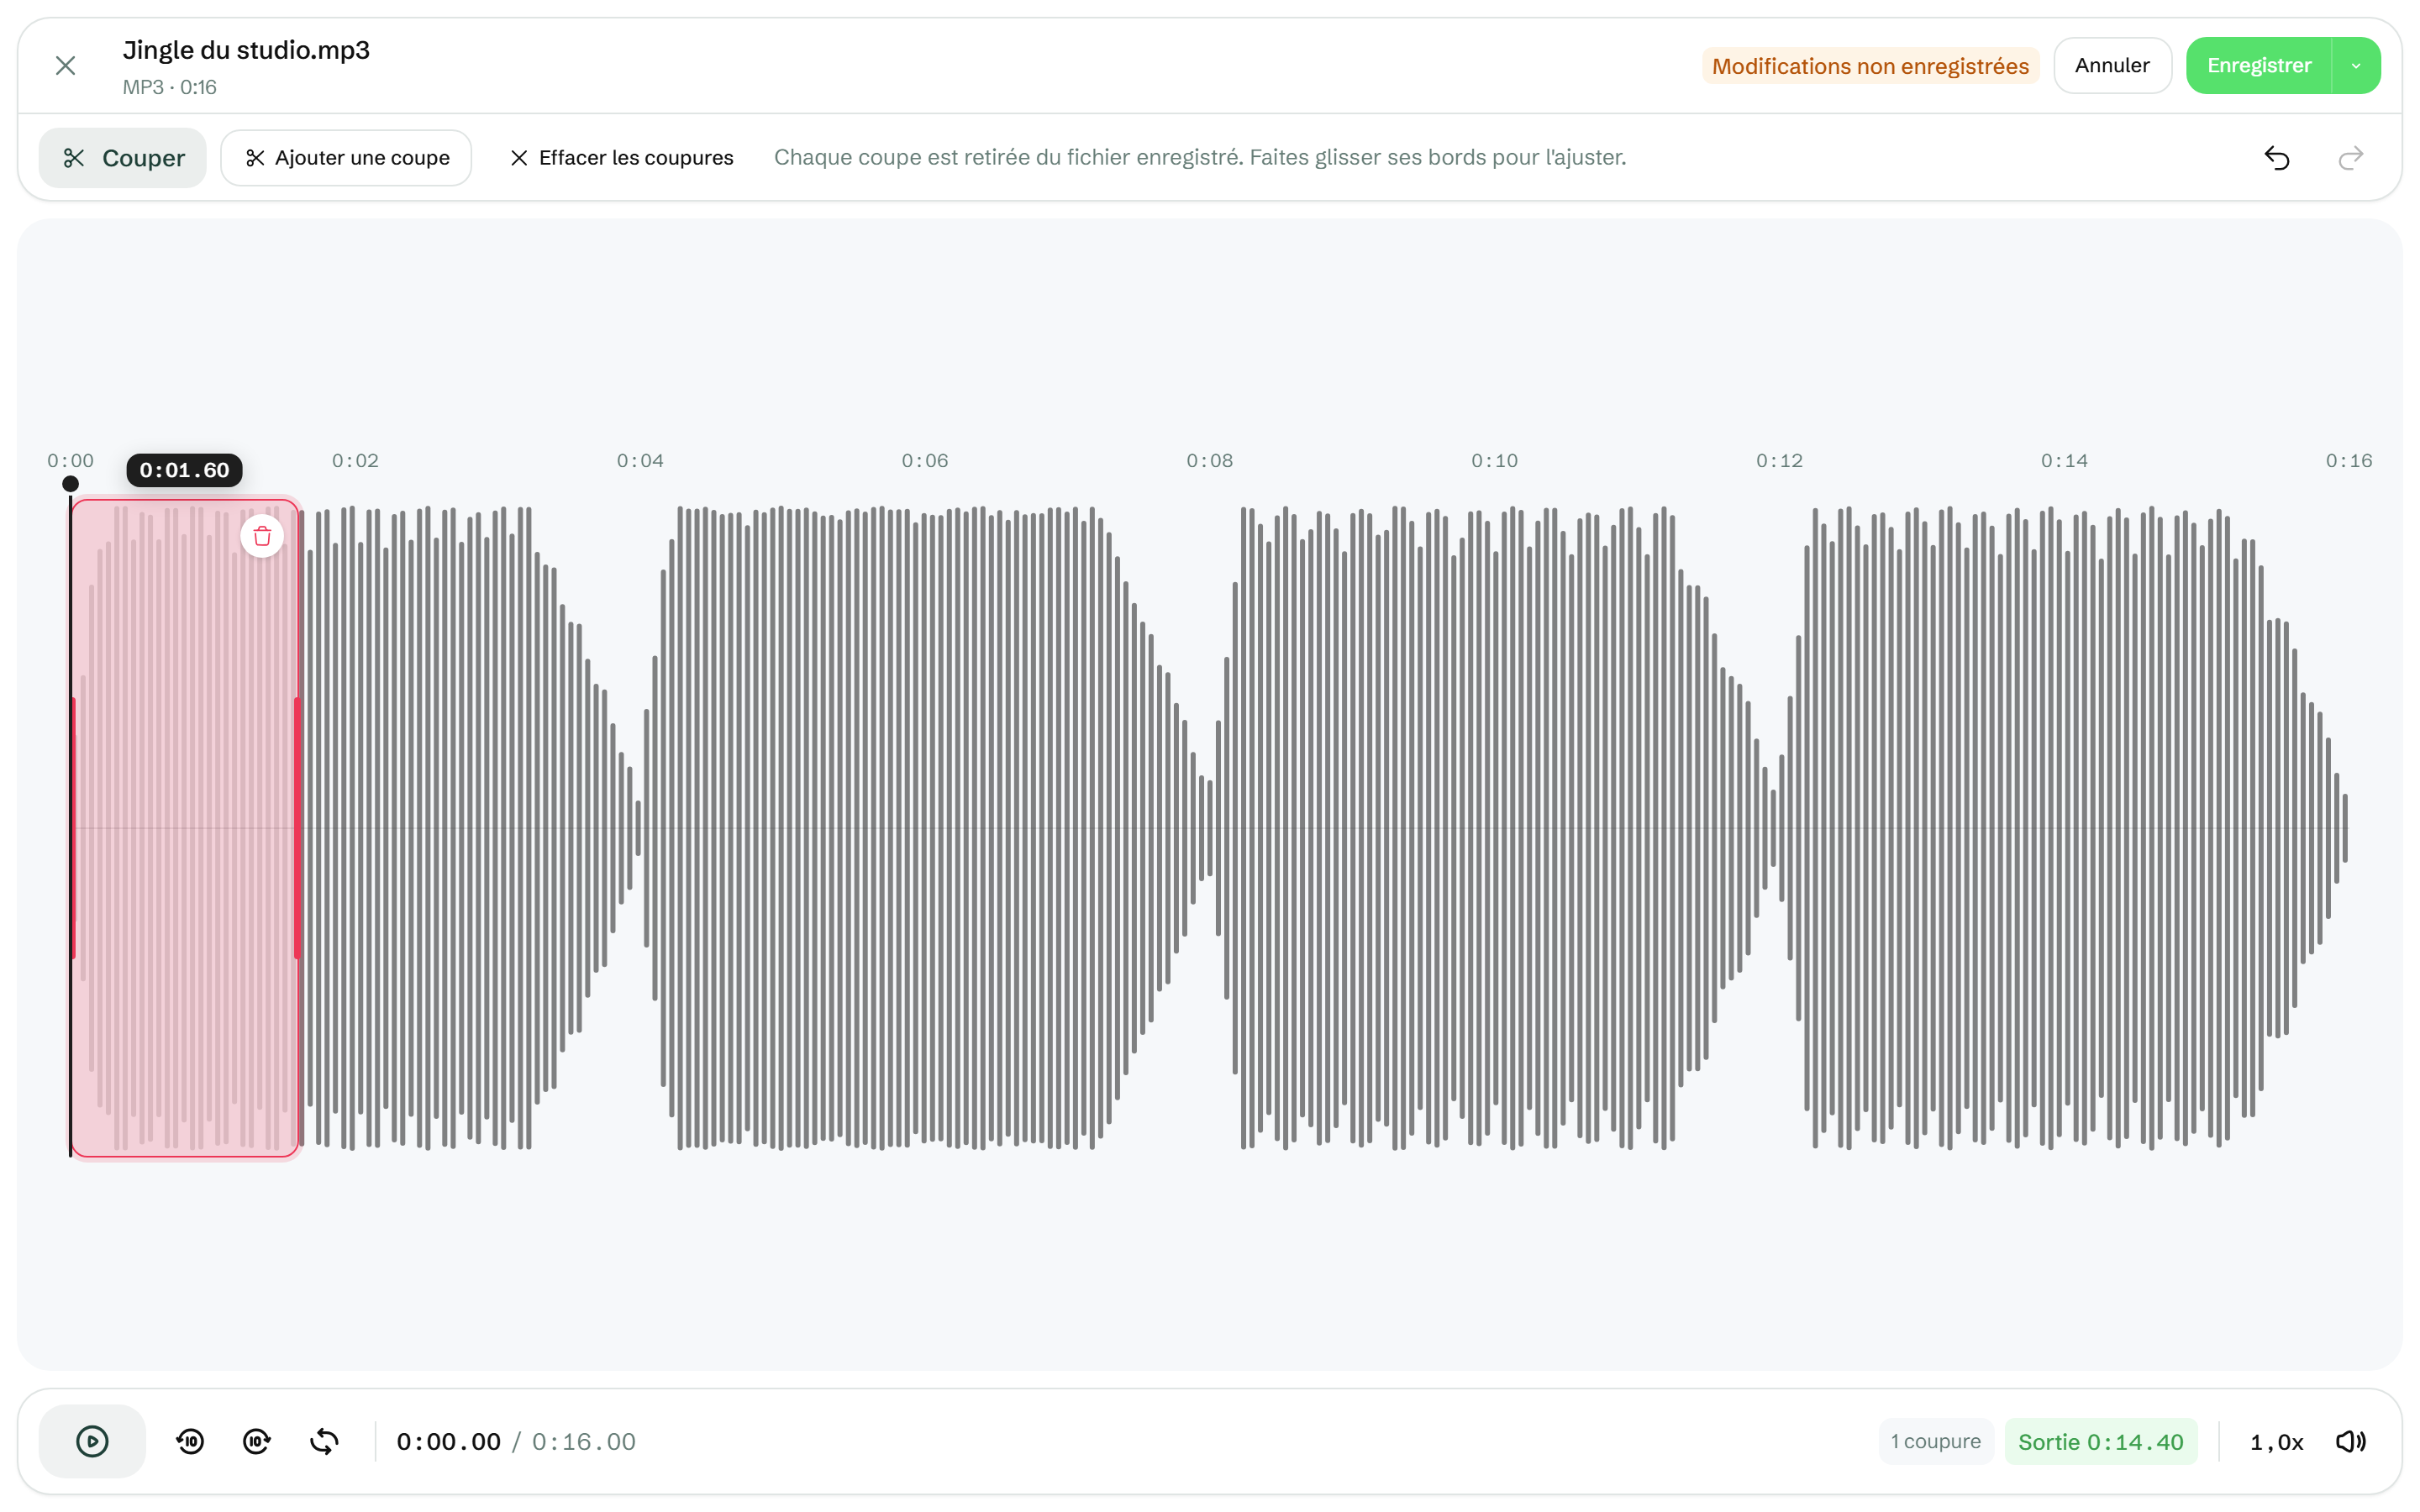Click the right red handle of the cut
The image size is (2420, 1512).
[298, 828]
